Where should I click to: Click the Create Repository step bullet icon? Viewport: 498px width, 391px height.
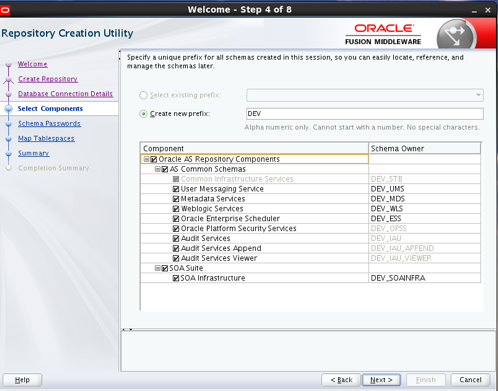click(x=9, y=79)
